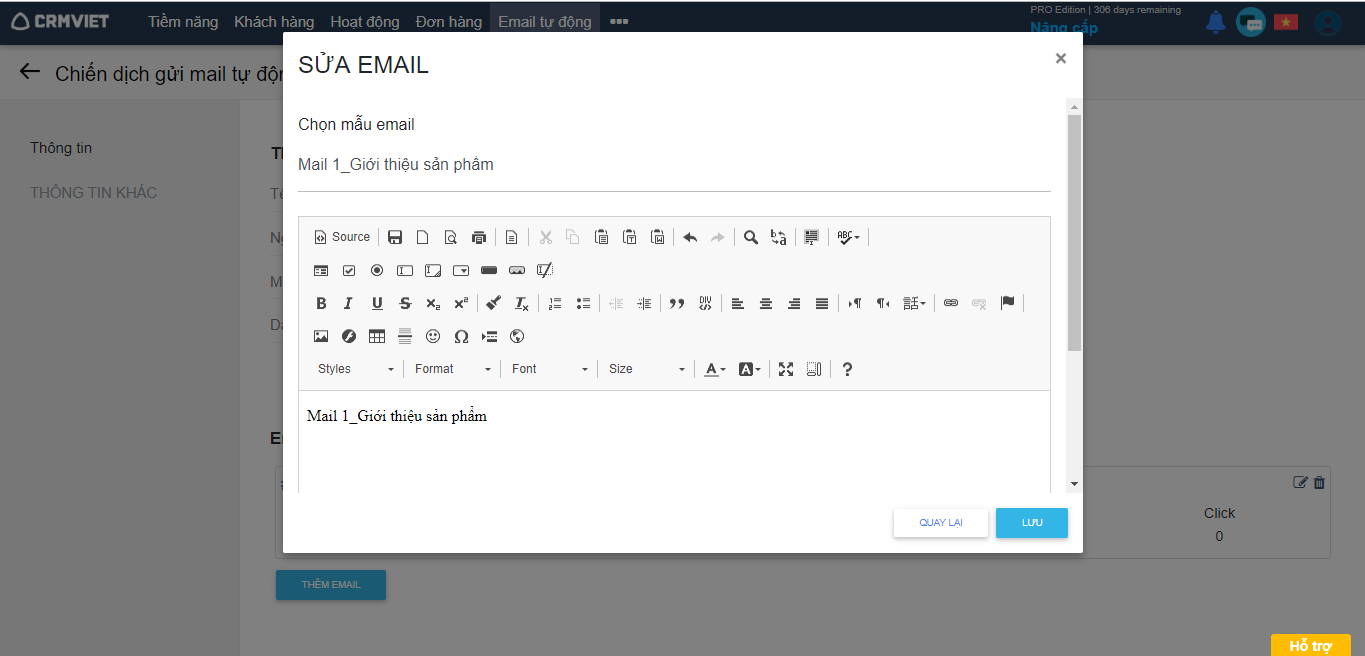Insert a smiley emoticon
The image size is (1365, 656).
tap(433, 336)
